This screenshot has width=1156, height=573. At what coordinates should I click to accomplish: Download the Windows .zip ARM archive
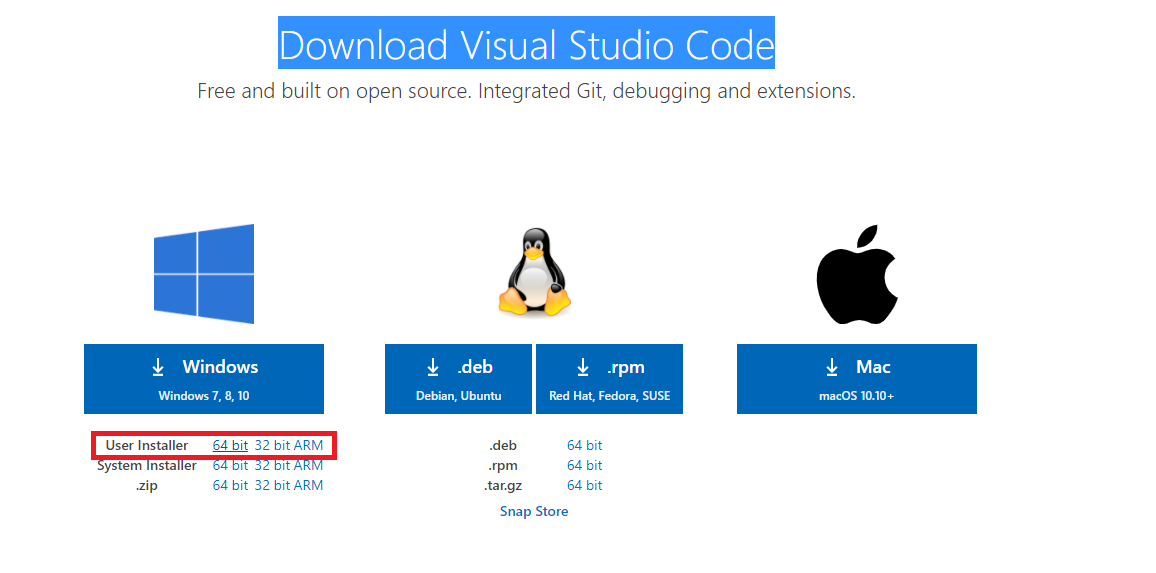[x=308, y=485]
